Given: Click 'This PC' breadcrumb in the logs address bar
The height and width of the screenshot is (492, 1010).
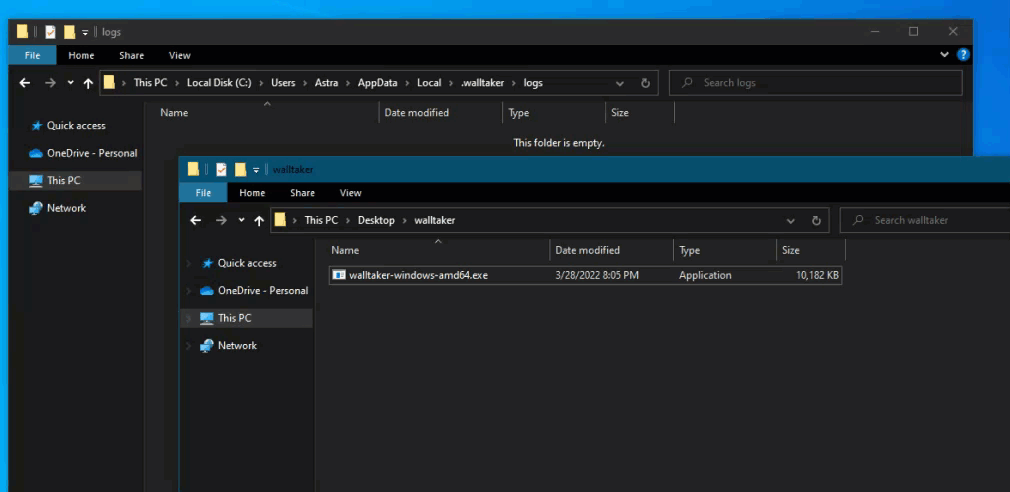Looking at the screenshot, I should coord(150,82).
